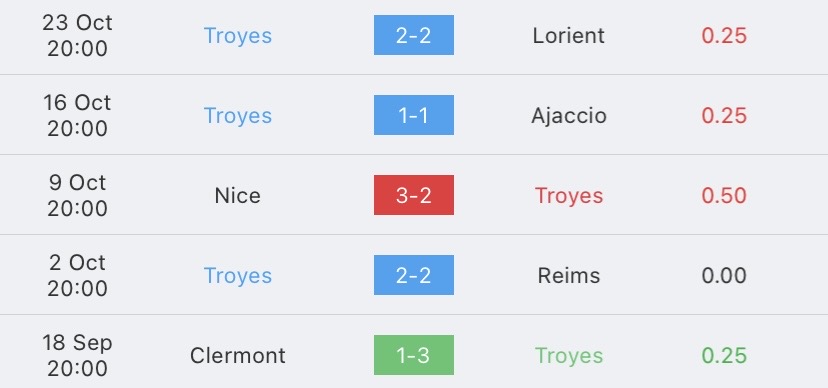Open the Troyes vs Lorient 2-2 score

coord(413,35)
